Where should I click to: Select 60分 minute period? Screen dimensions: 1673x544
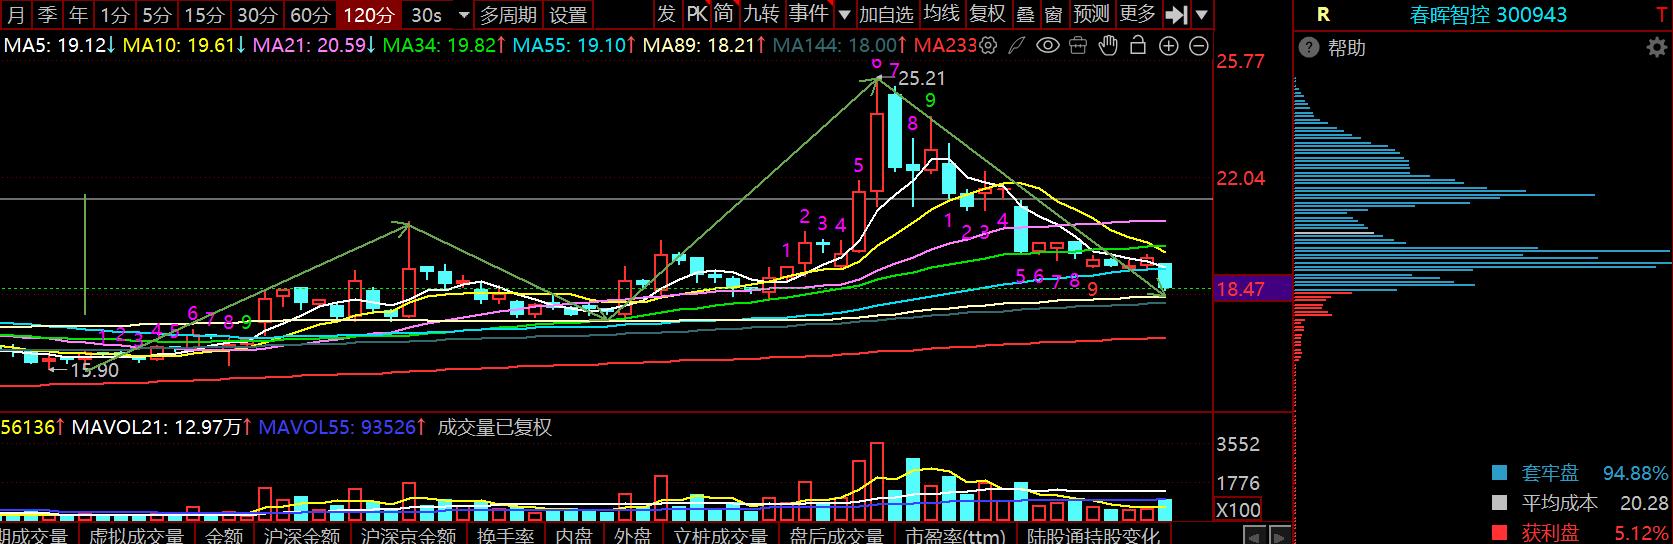(x=310, y=15)
